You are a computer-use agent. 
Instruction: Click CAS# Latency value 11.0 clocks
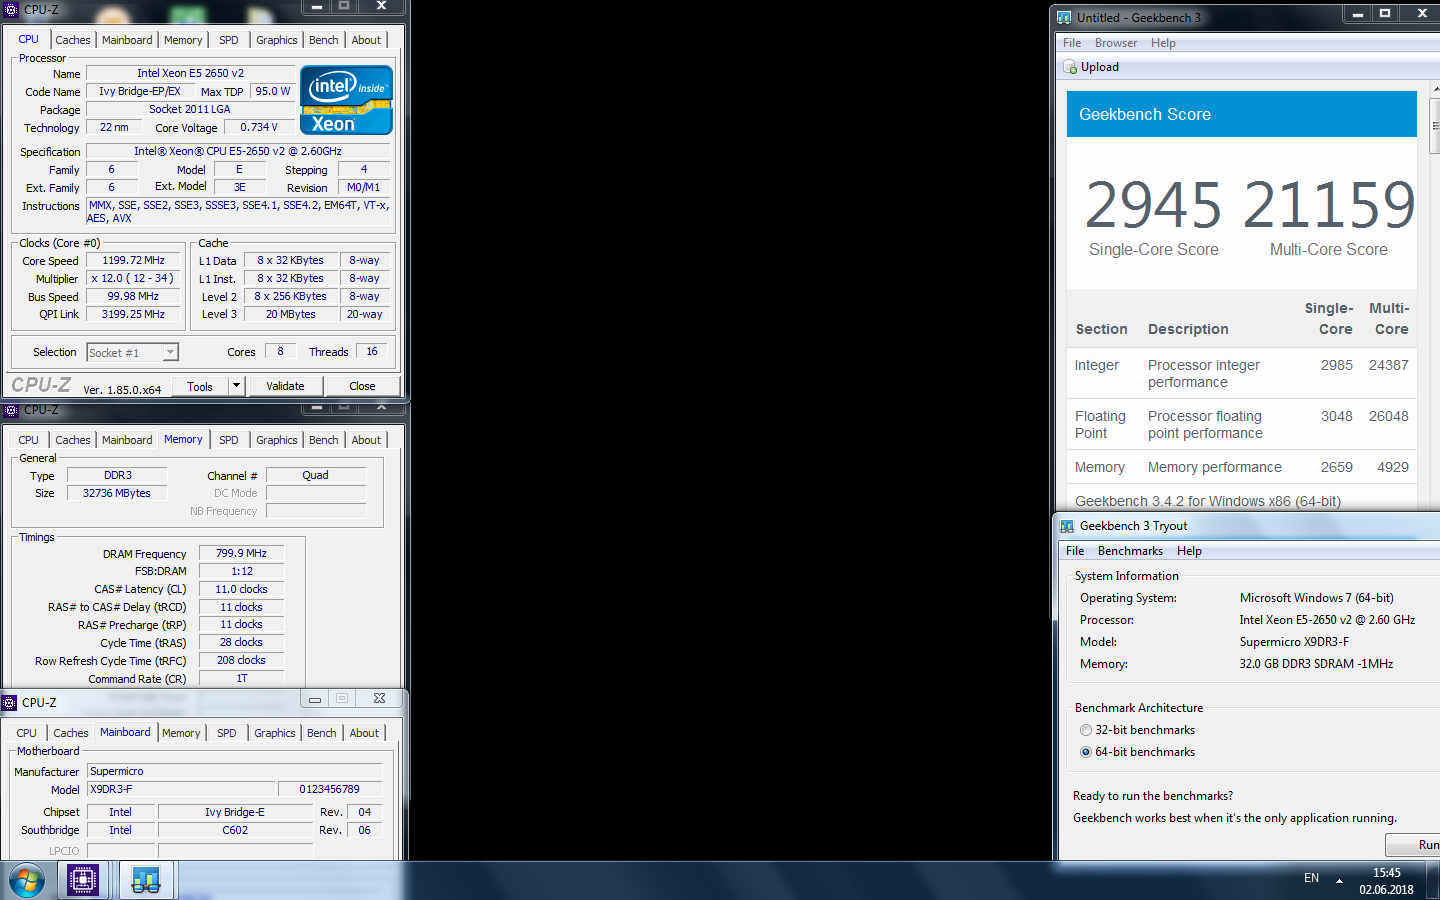point(241,589)
